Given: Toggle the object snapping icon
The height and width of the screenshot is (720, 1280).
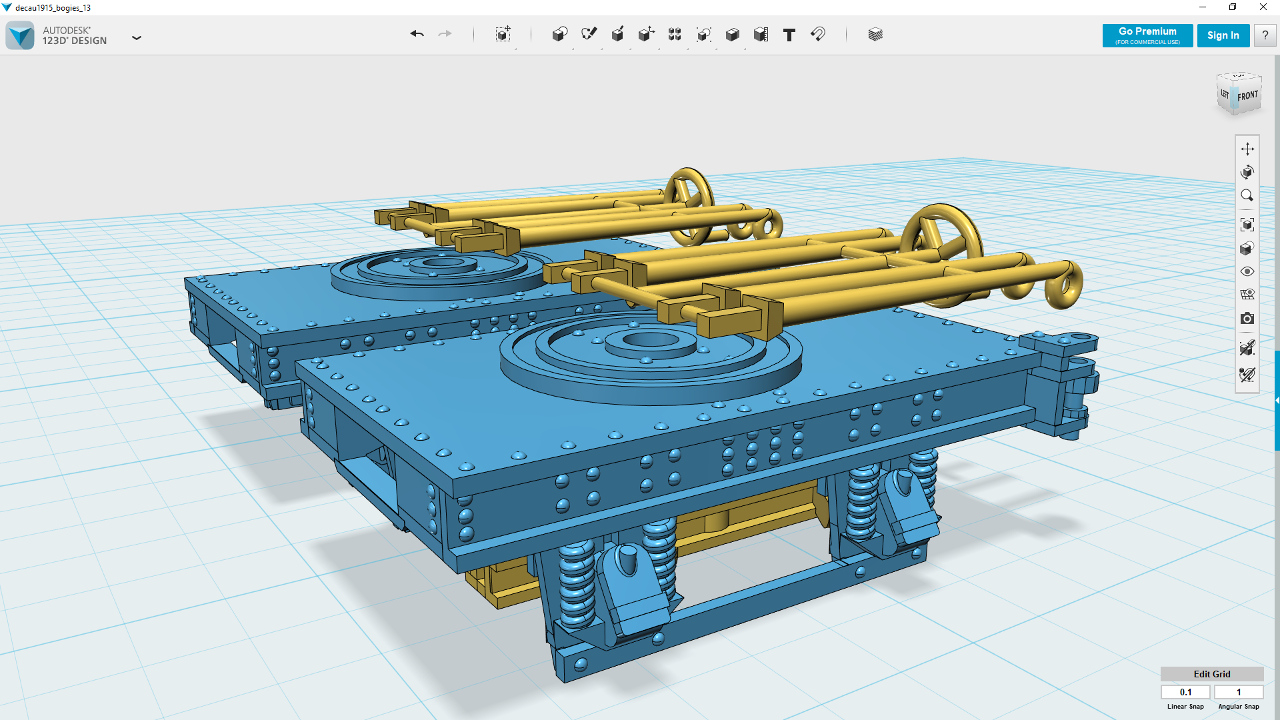Looking at the screenshot, I should pyautogui.click(x=1247, y=348).
